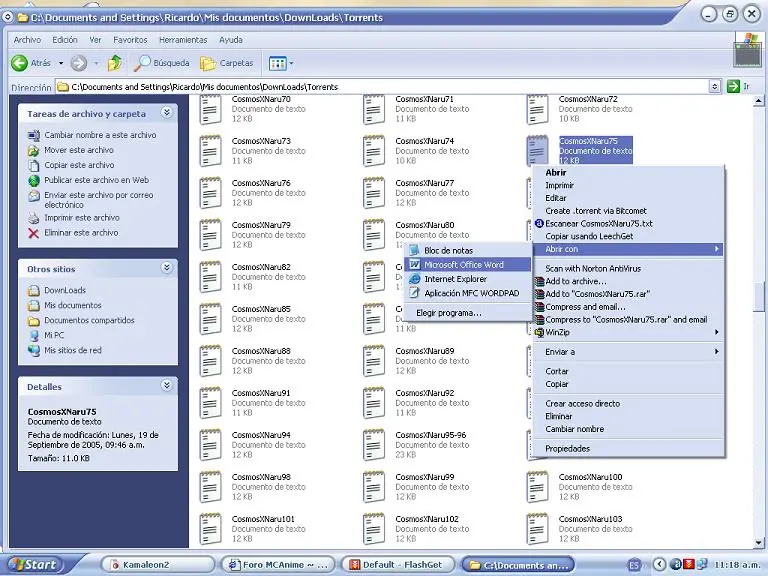Click Publicar este archivo en Web globe

(33, 180)
